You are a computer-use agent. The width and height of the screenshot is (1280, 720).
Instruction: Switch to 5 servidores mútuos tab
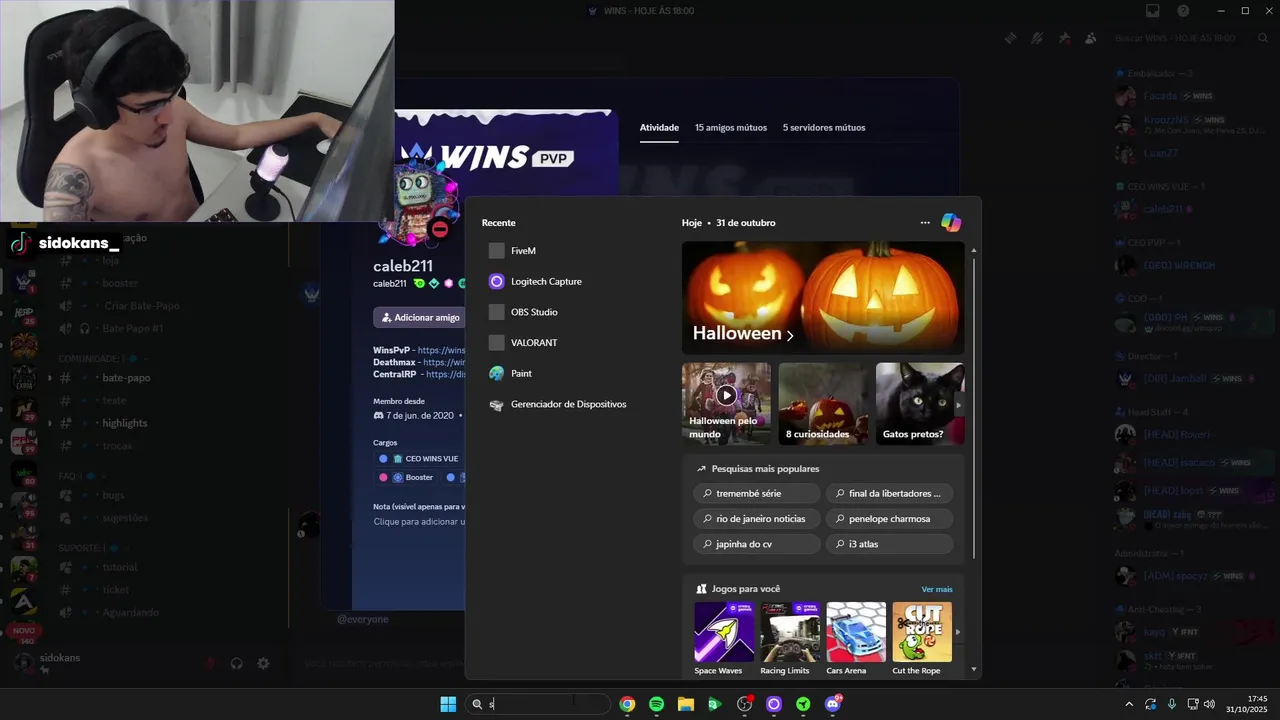(824, 128)
